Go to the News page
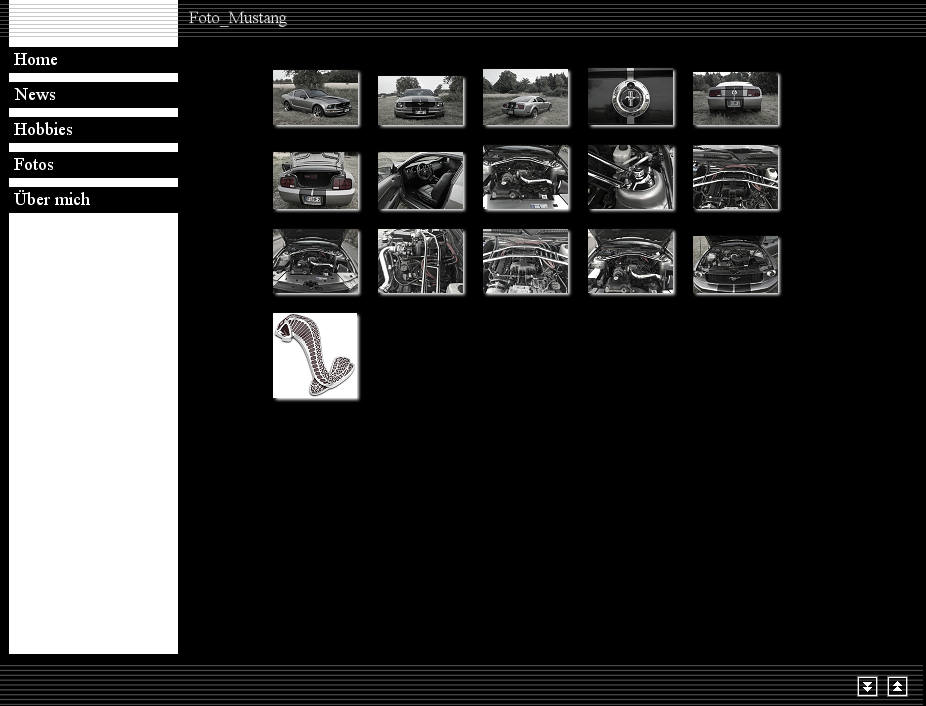 (x=35, y=95)
